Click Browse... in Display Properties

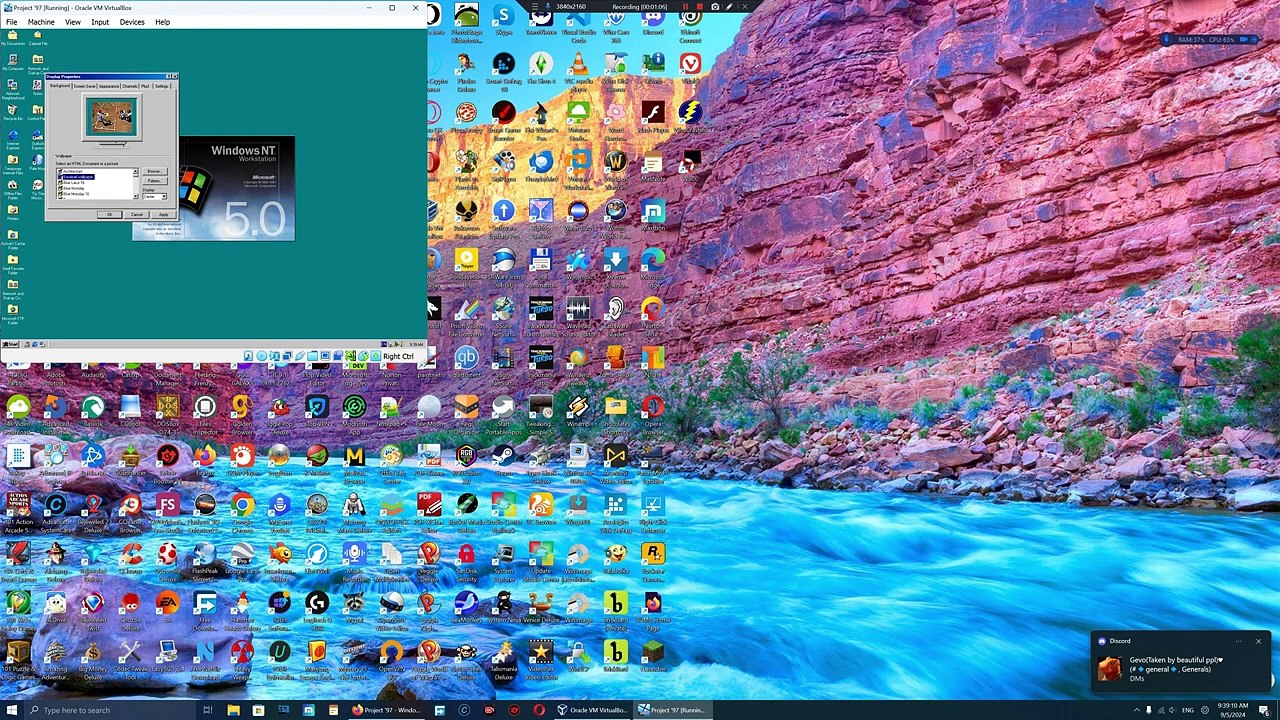(x=154, y=171)
